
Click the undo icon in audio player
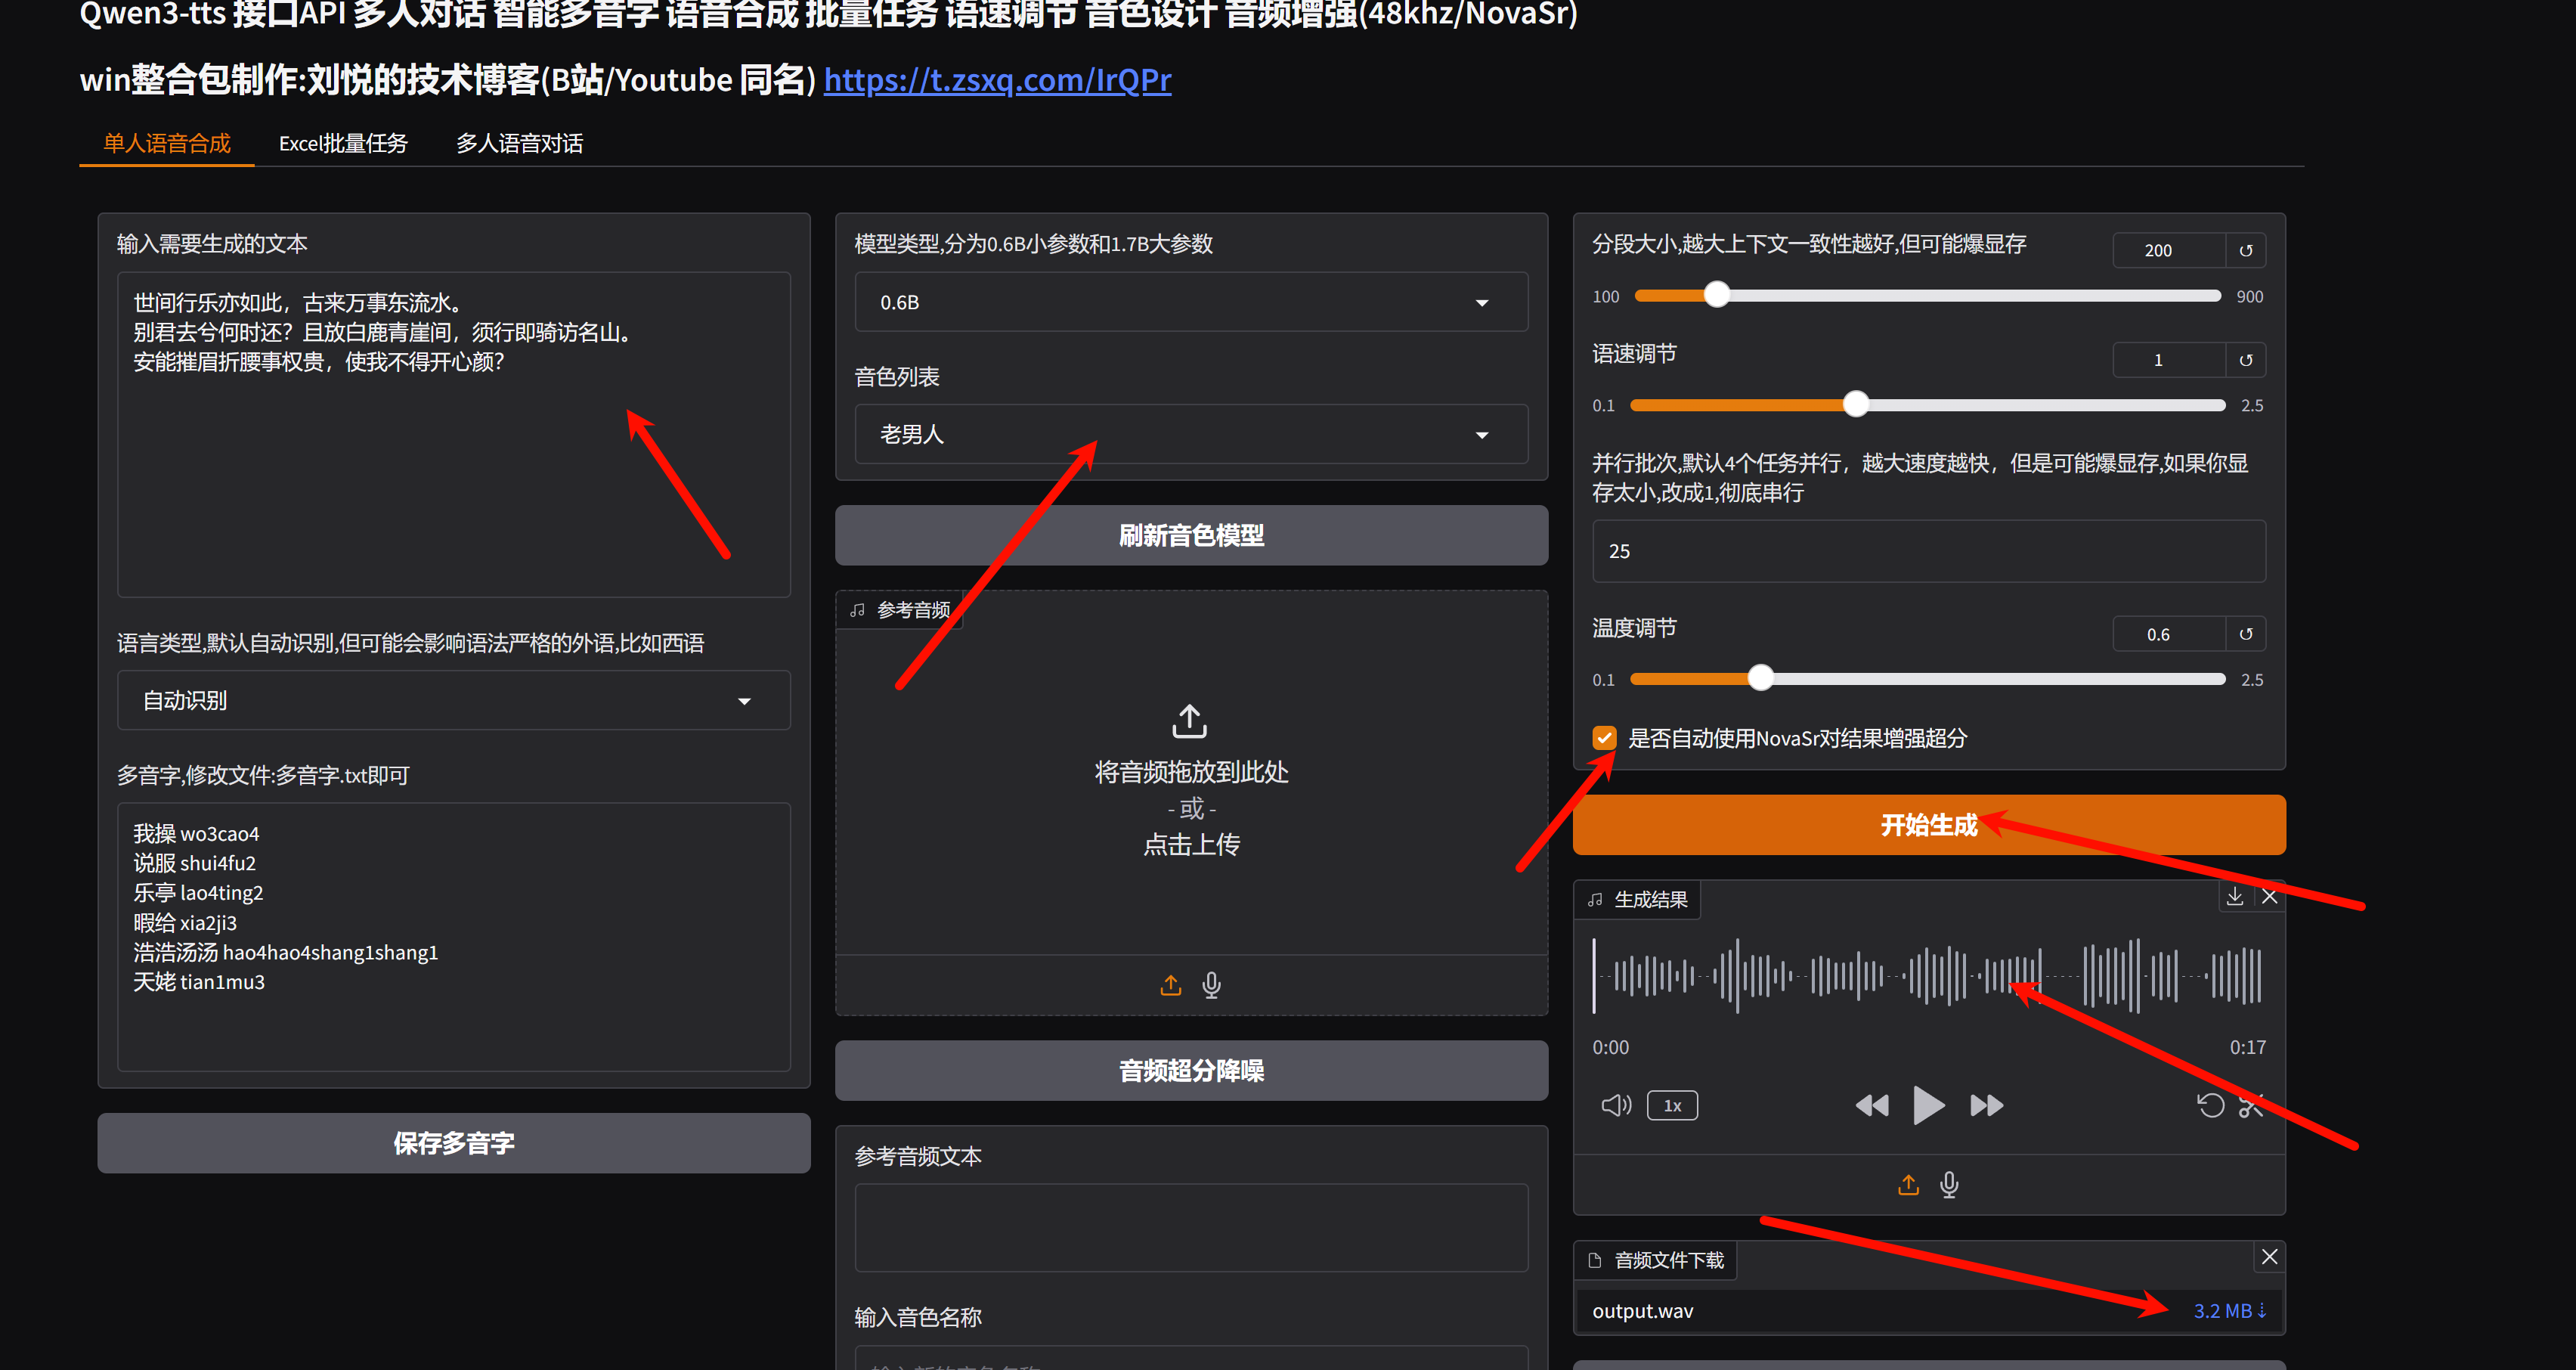(2210, 1105)
